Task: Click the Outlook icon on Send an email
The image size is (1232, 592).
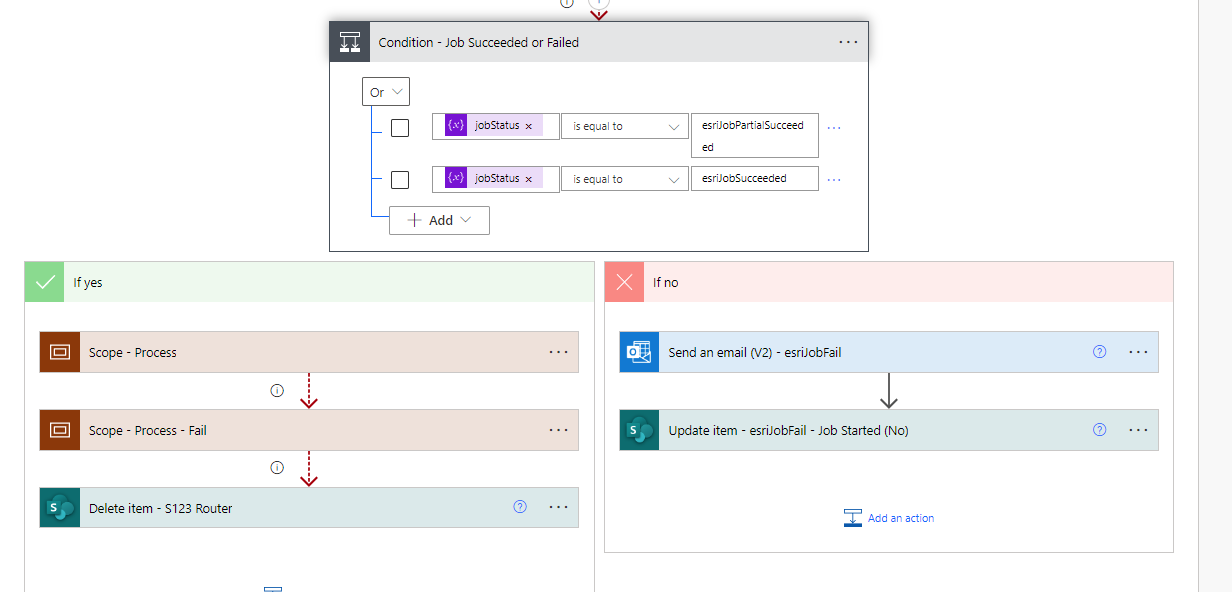Action: point(639,352)
